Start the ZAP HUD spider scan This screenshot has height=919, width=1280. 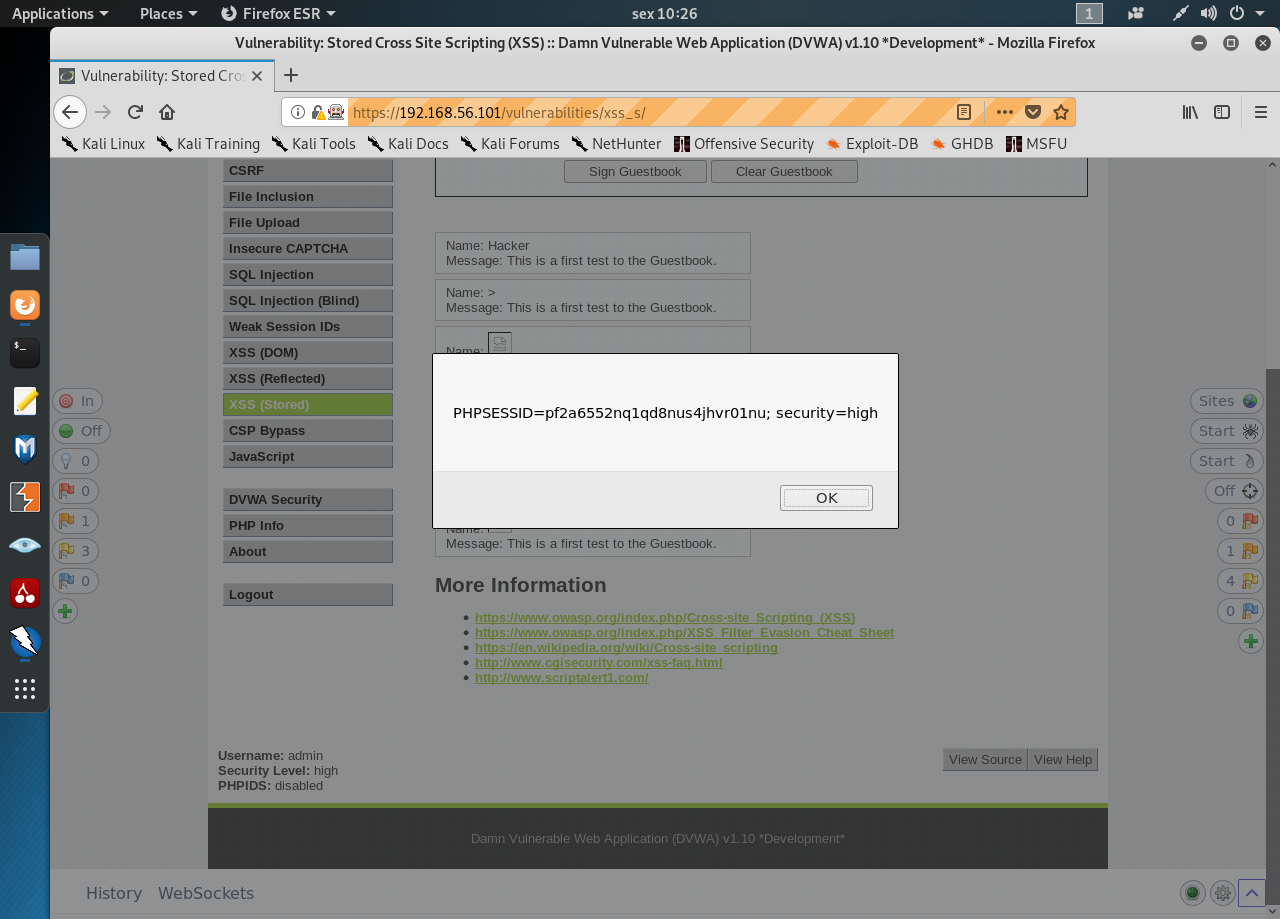point(1227,431)
